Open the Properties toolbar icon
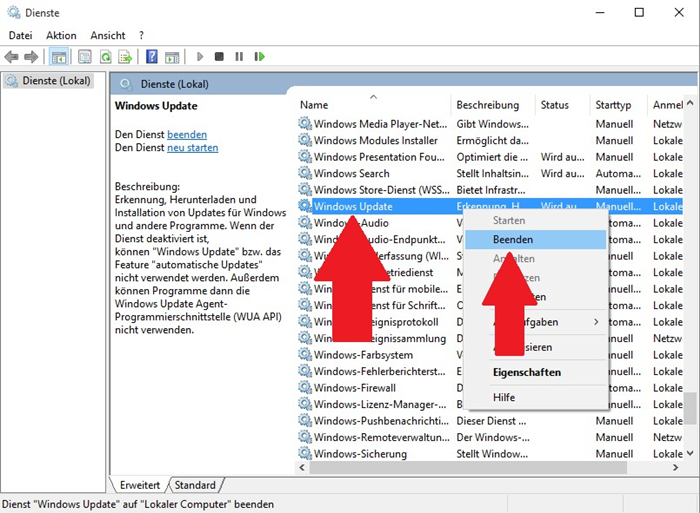The width and height of the screenshot is (700, 513). point(84,57)
